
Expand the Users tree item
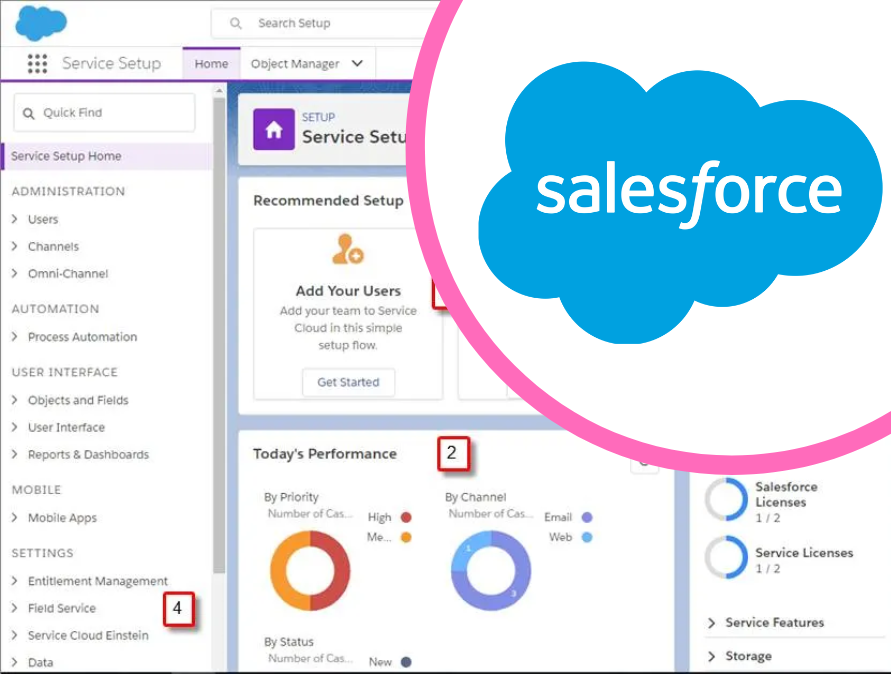coord(15,219)
